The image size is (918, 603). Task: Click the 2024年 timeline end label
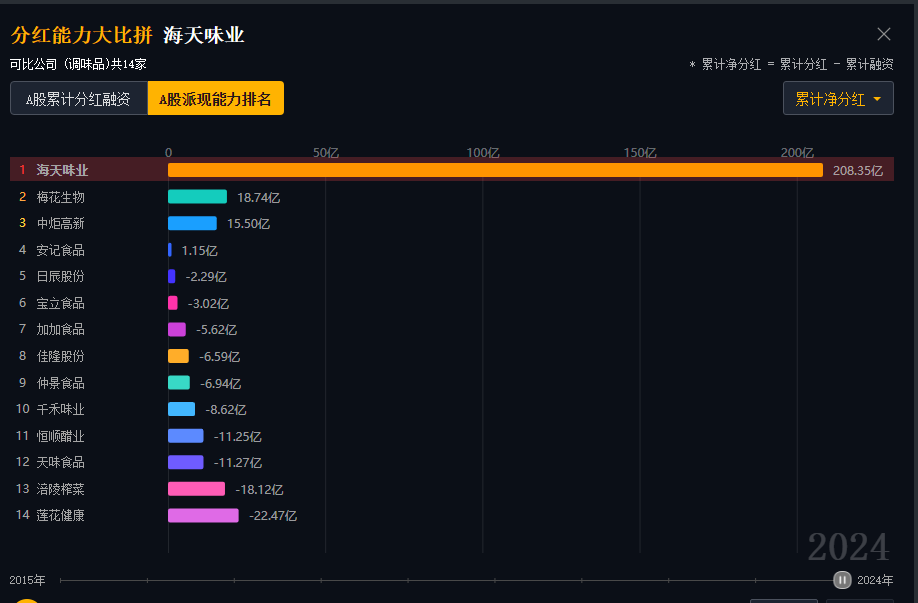tap(875, 580)
